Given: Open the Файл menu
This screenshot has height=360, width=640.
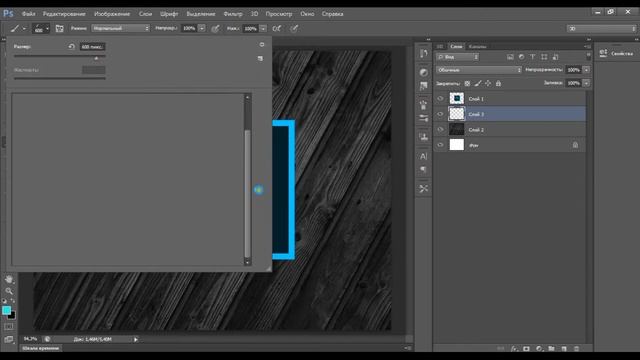Looking at the screenshot, I should point(29,14).
